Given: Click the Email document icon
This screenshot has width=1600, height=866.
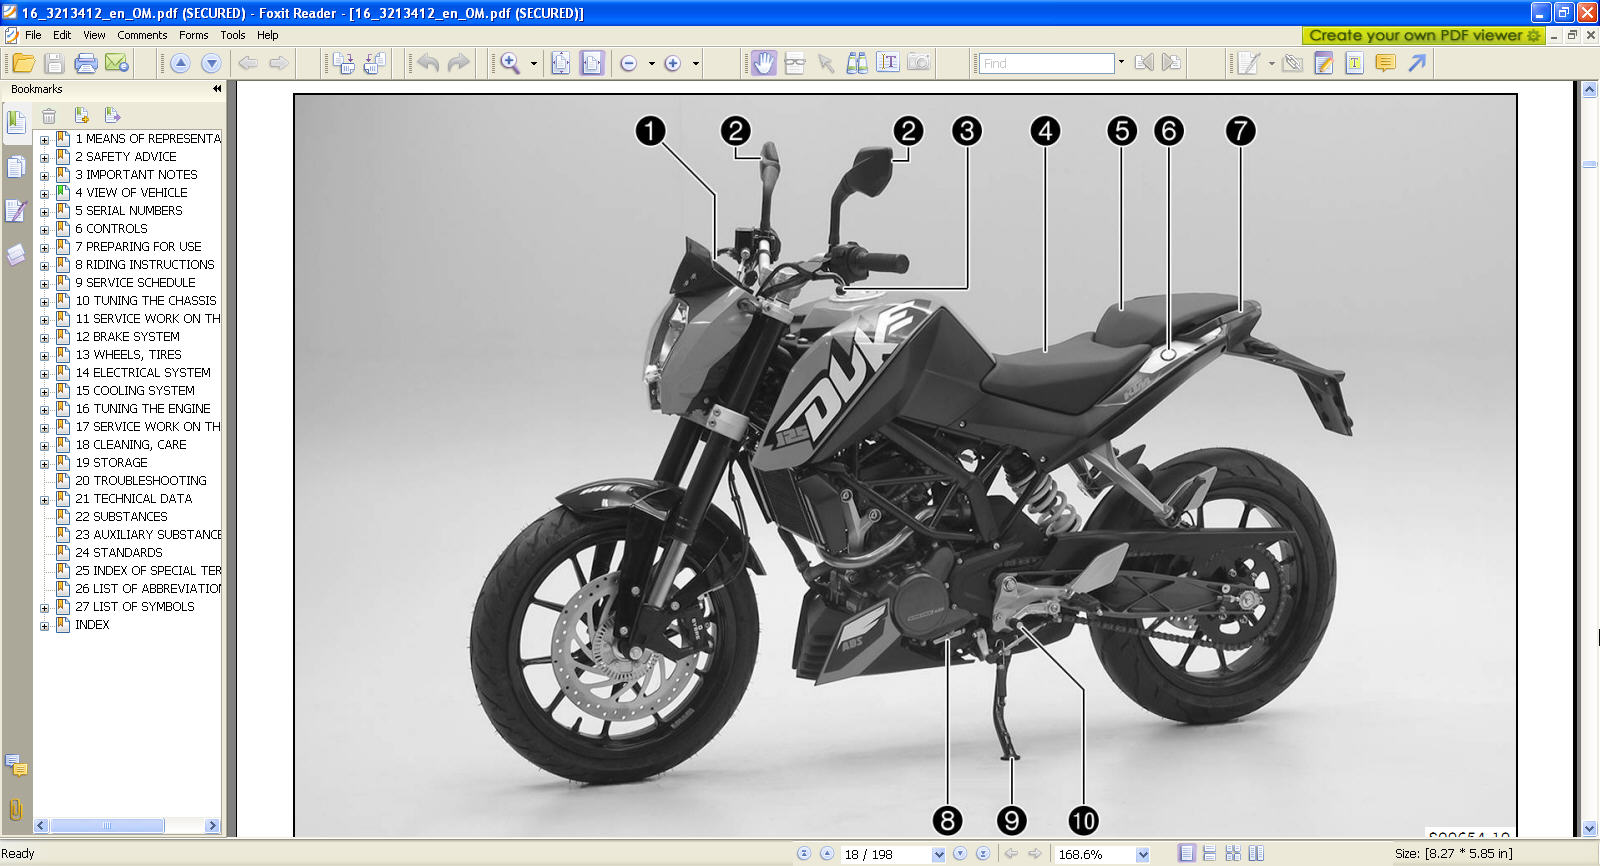Looking at the screenshot, I should (117, 63).
